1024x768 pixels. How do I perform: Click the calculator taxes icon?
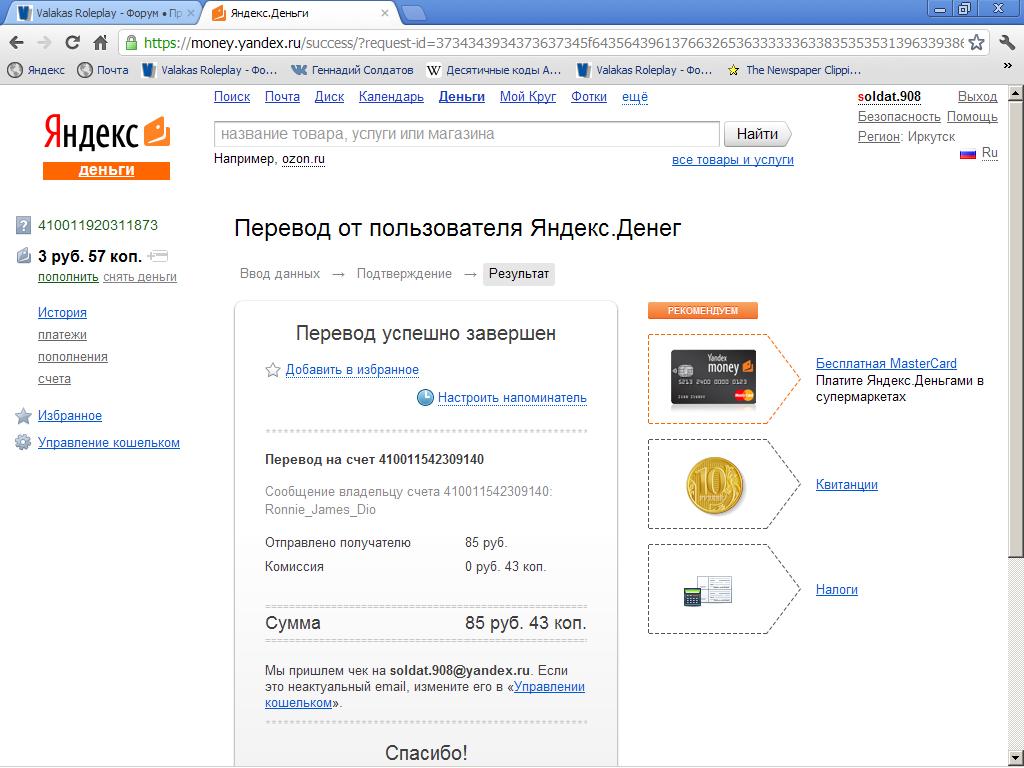pyautogui.click(x=707, y=590)
